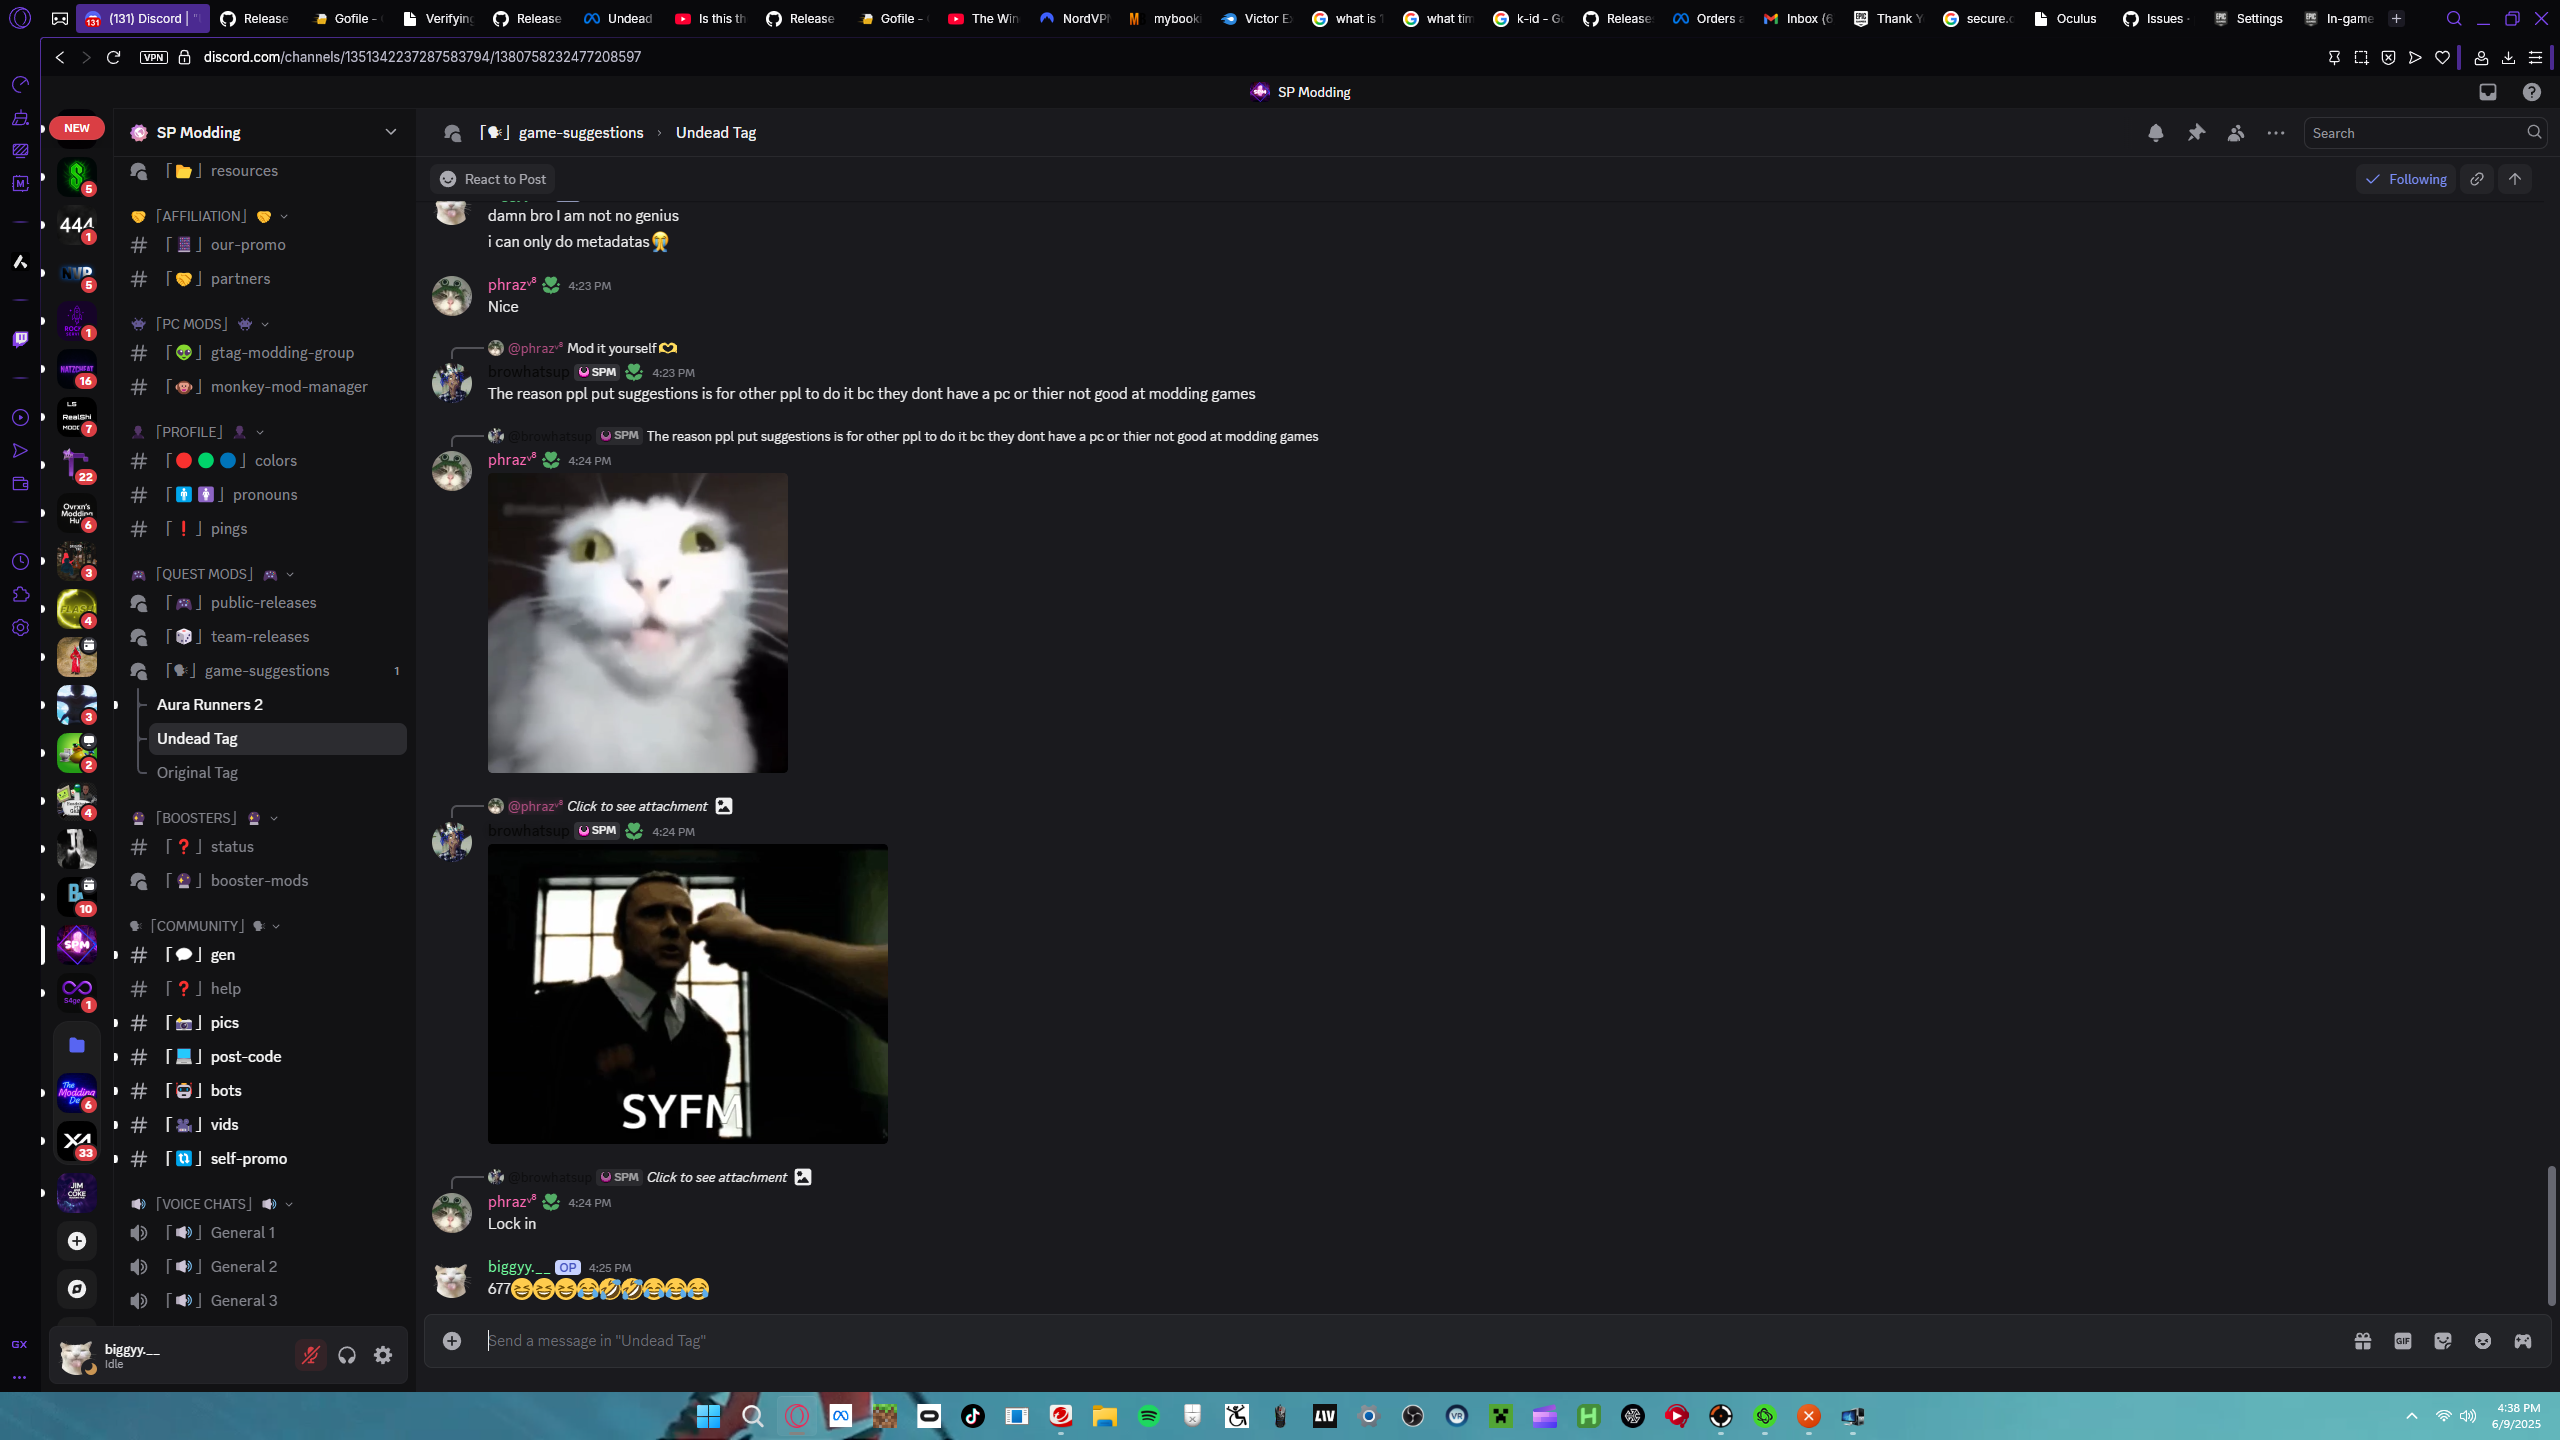Image resolution: width=2560 pixels, height=1440 pixels.
Task: Toggle headphones deafen in user panel
Action: 347,1355
